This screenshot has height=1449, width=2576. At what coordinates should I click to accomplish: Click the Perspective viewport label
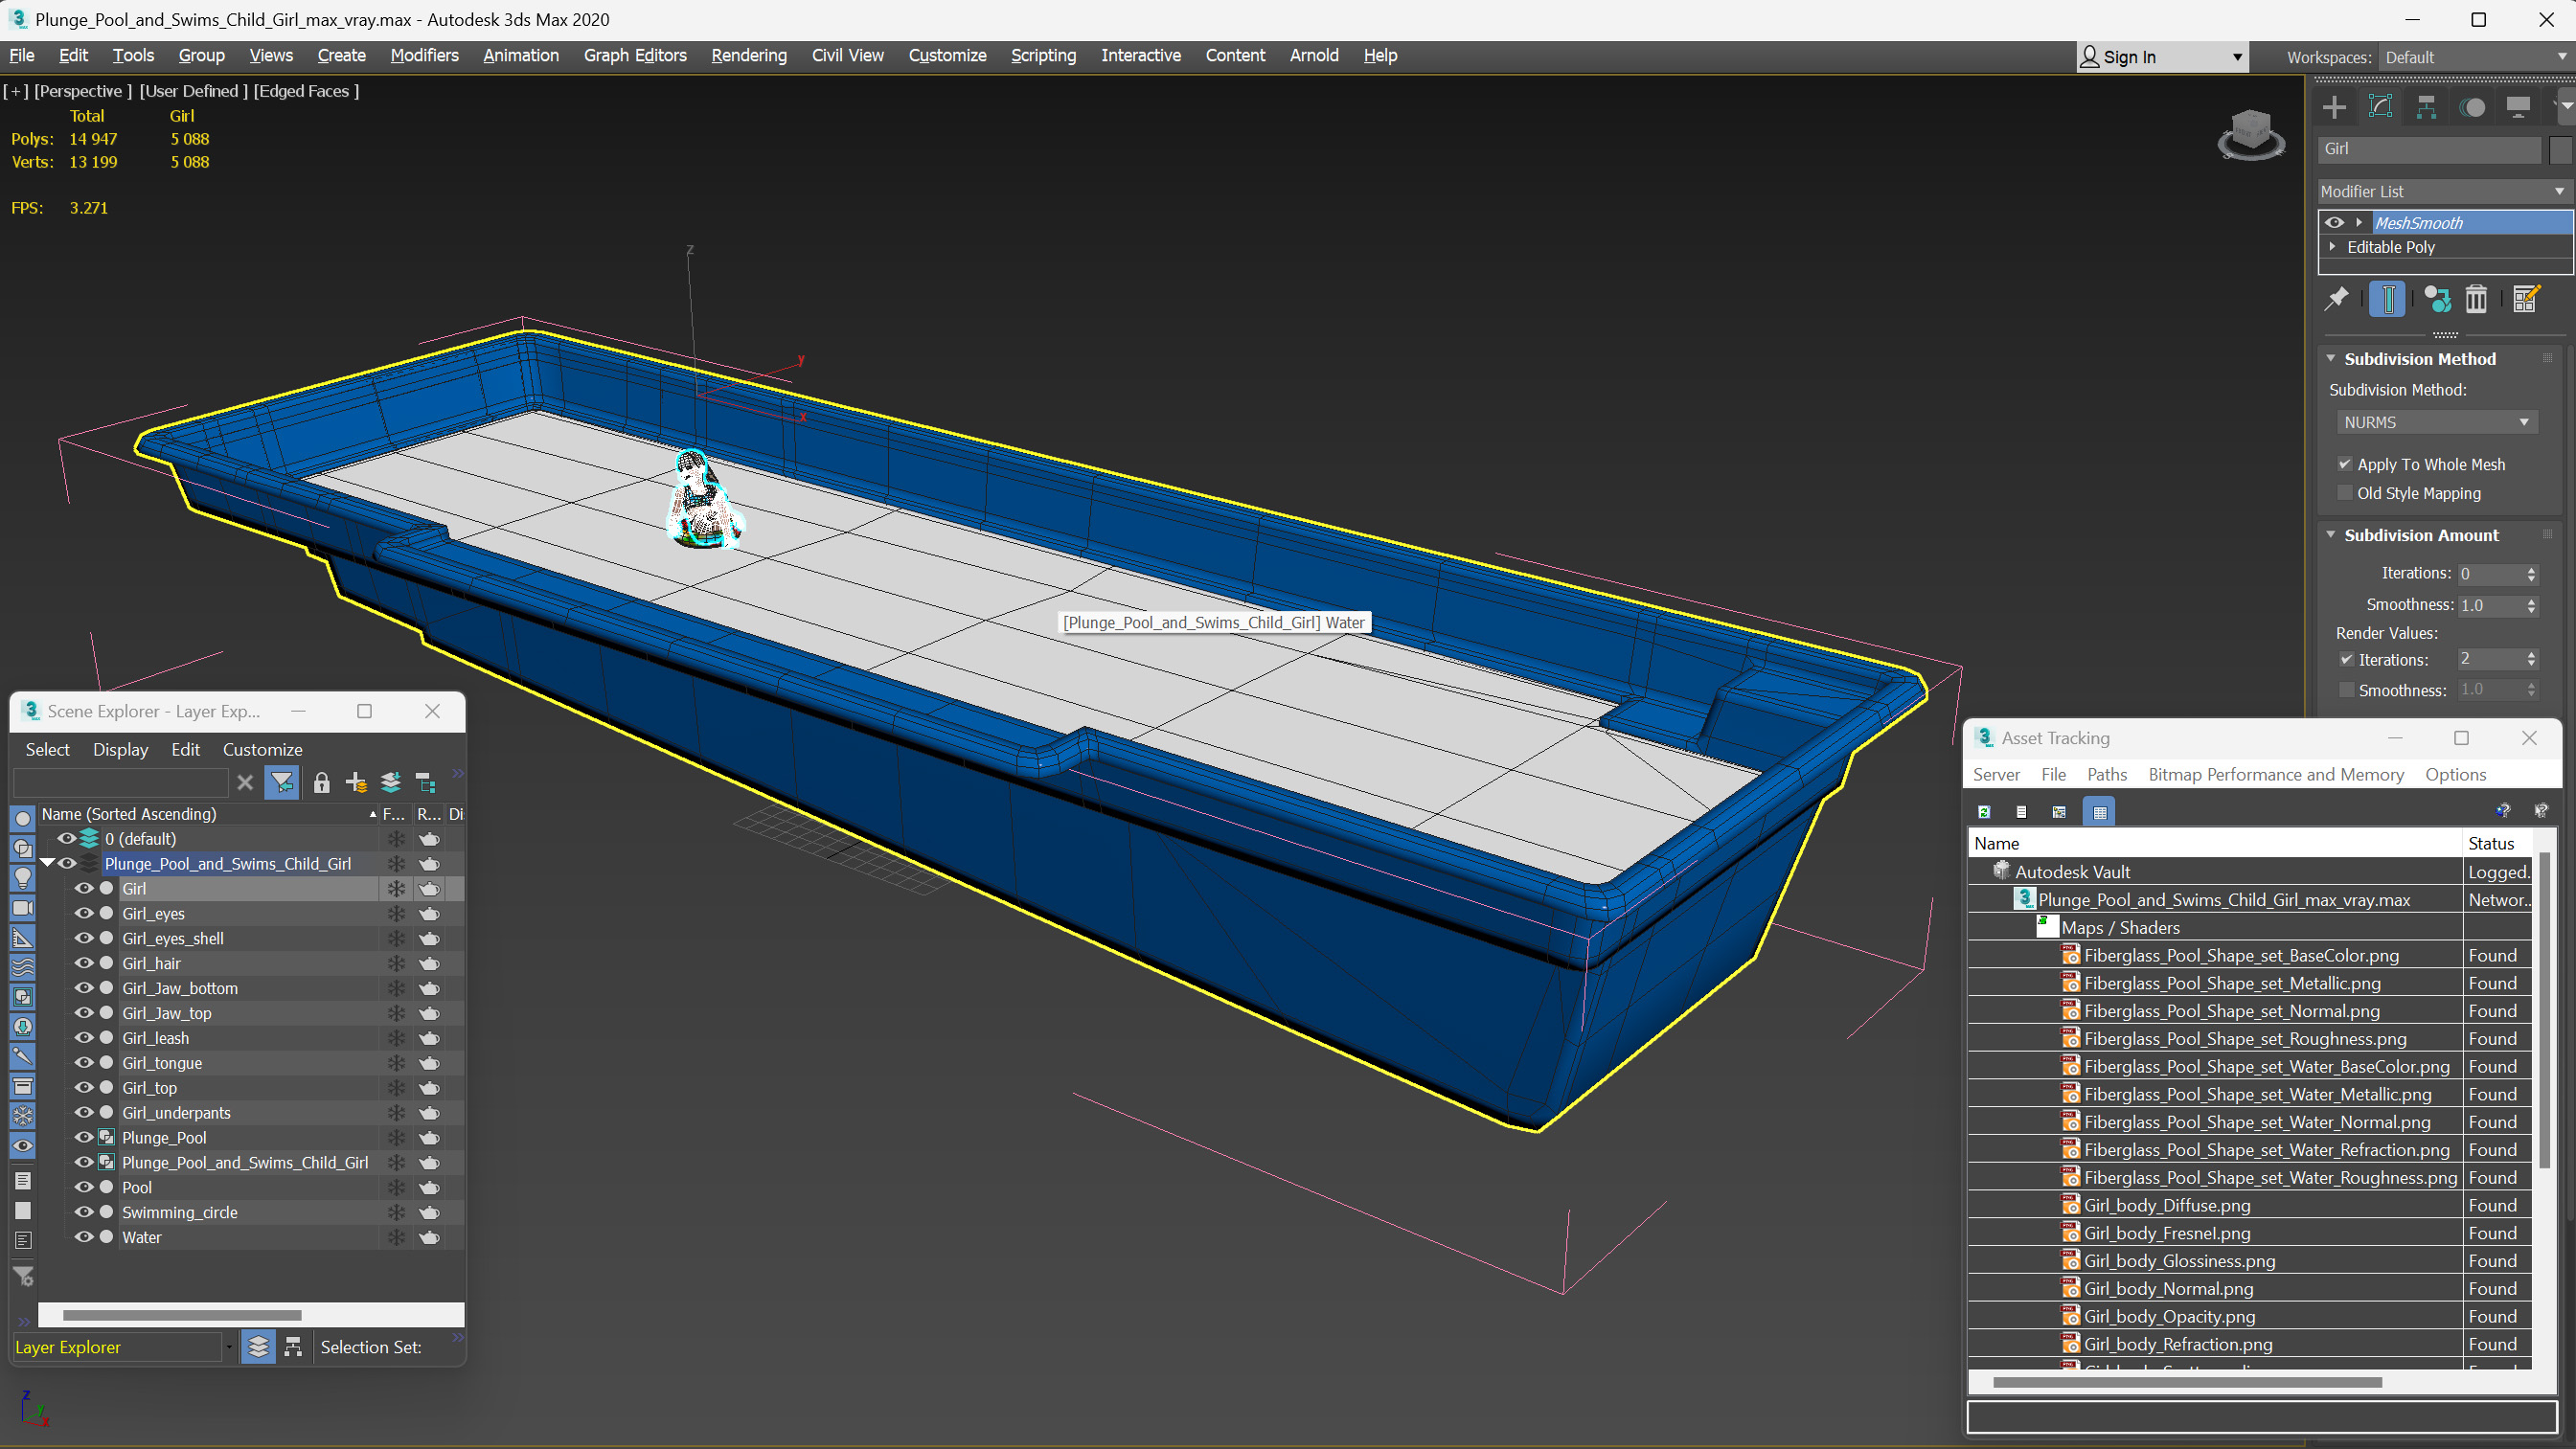click(x=83, y=91)
